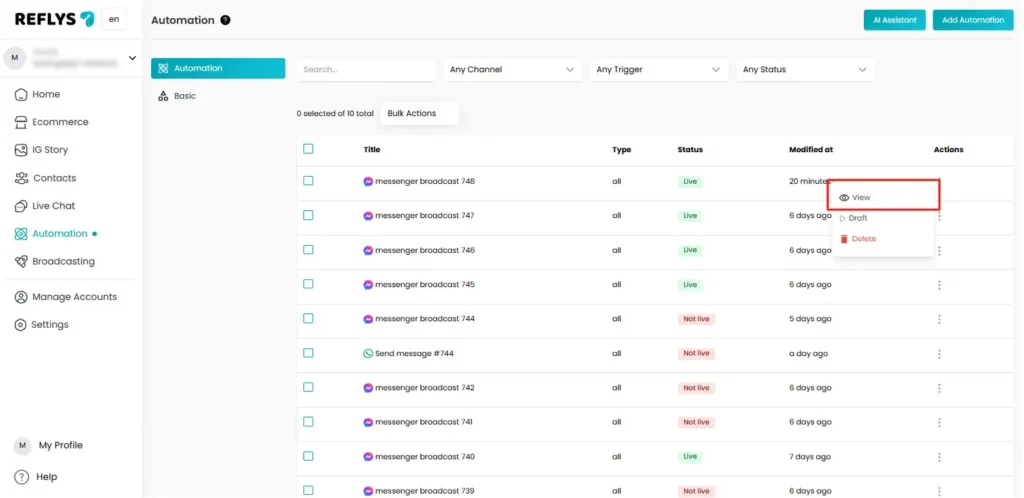Viewport: 1024px width, 498px height.
Task: Check the box for messenger broadcast 745
Action: pyautogui.click(x=308, y=284)
